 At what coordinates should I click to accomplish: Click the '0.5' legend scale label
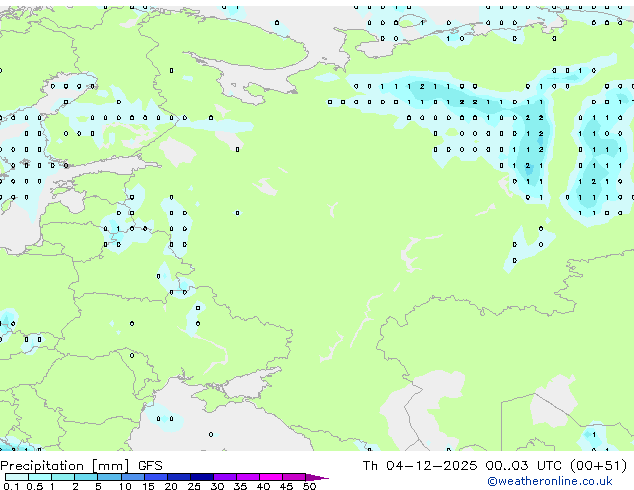click(35, 486)
